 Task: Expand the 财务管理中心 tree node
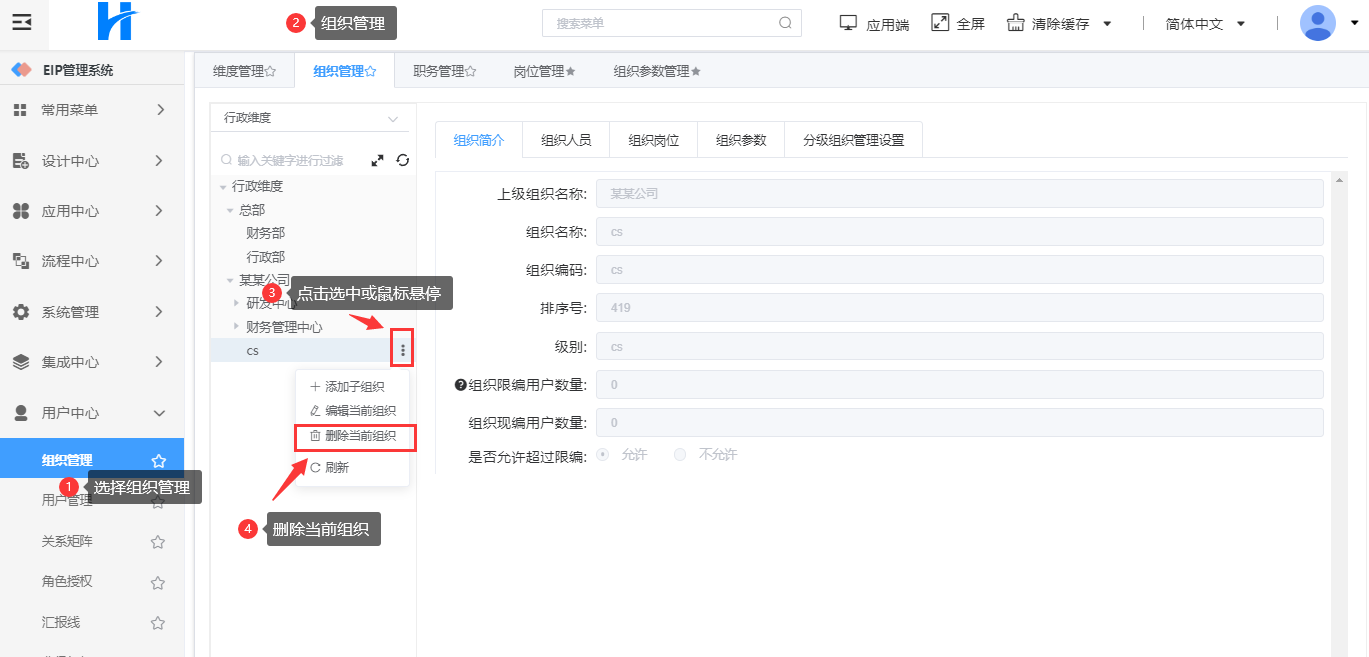coord(237,326)
